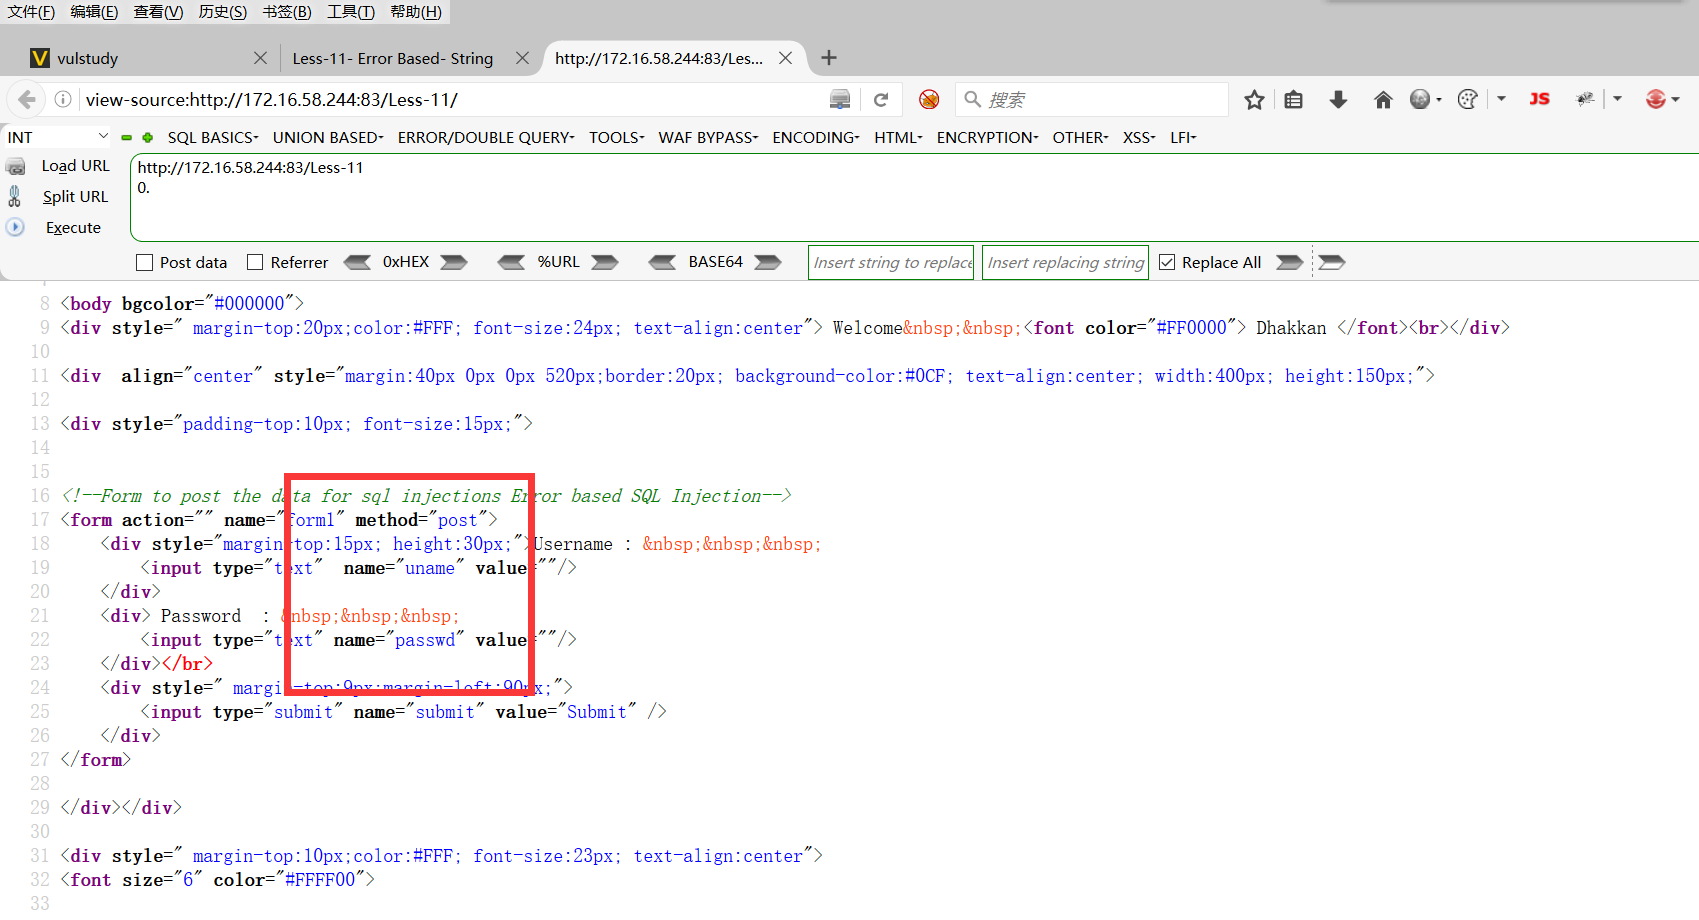Expand OTHER menu in HackBar

(1080, 137)
